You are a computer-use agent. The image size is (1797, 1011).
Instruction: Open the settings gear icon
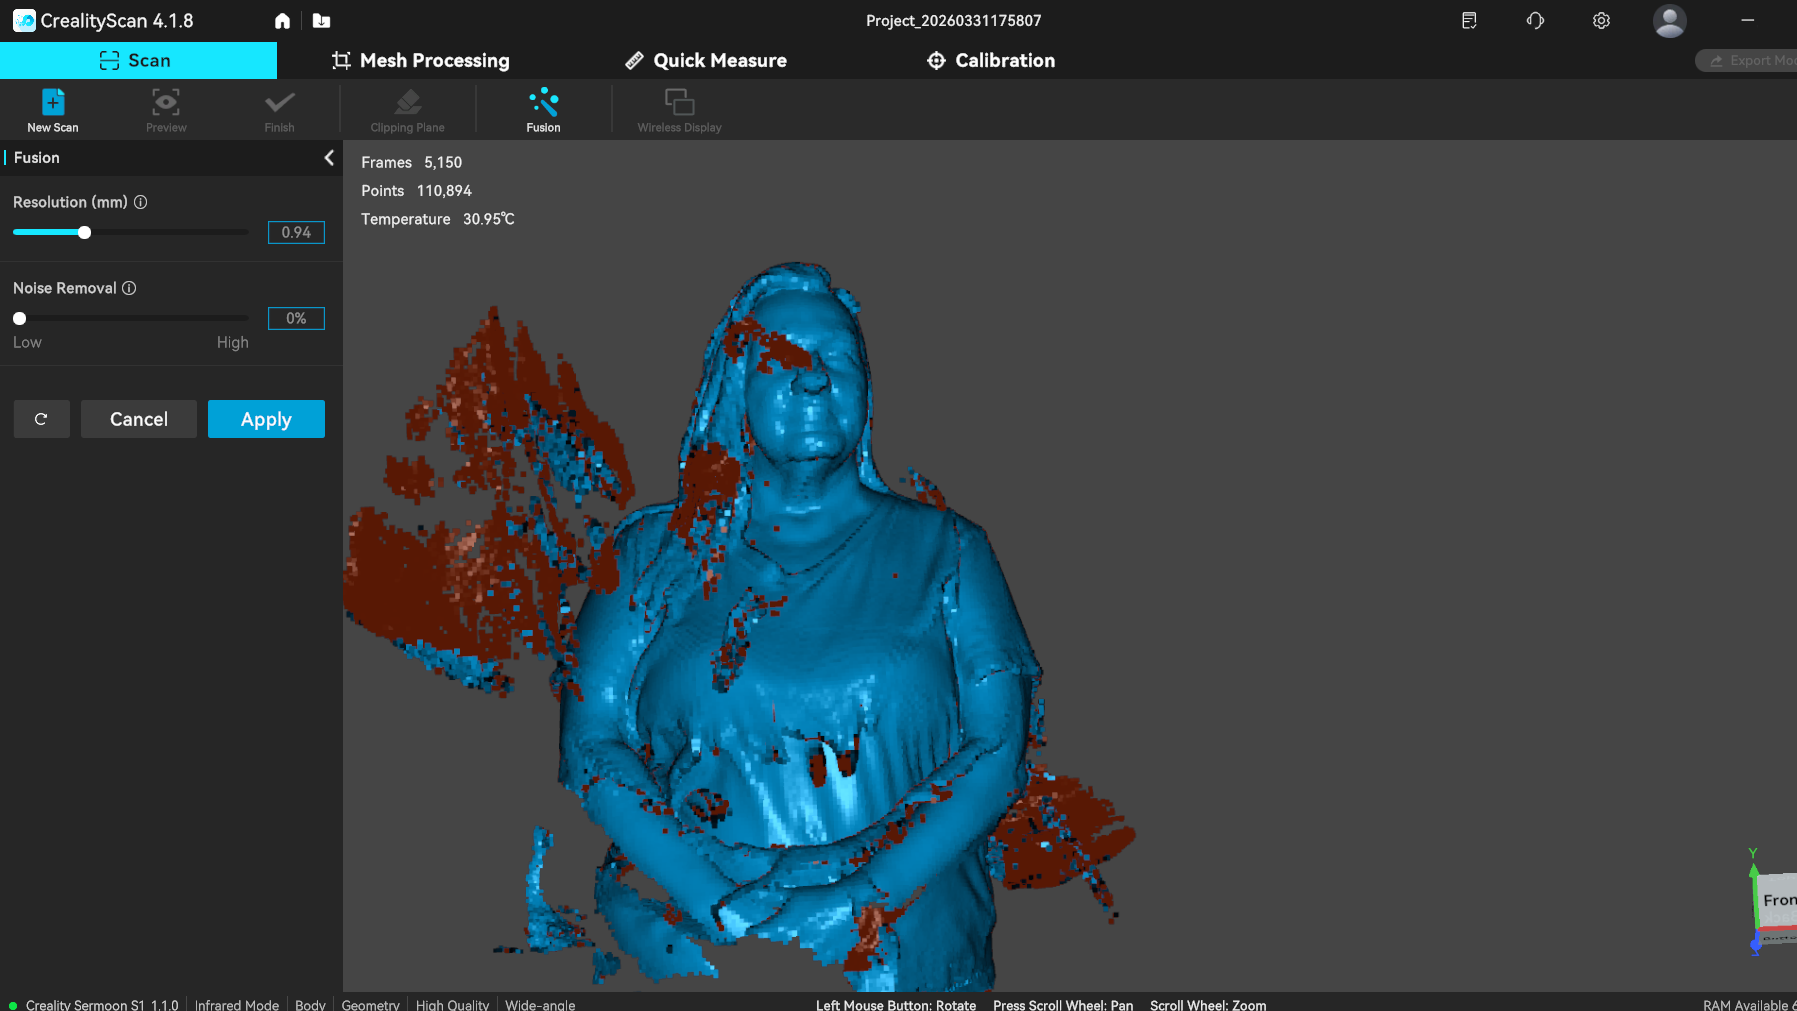(x=1601, y=21)
